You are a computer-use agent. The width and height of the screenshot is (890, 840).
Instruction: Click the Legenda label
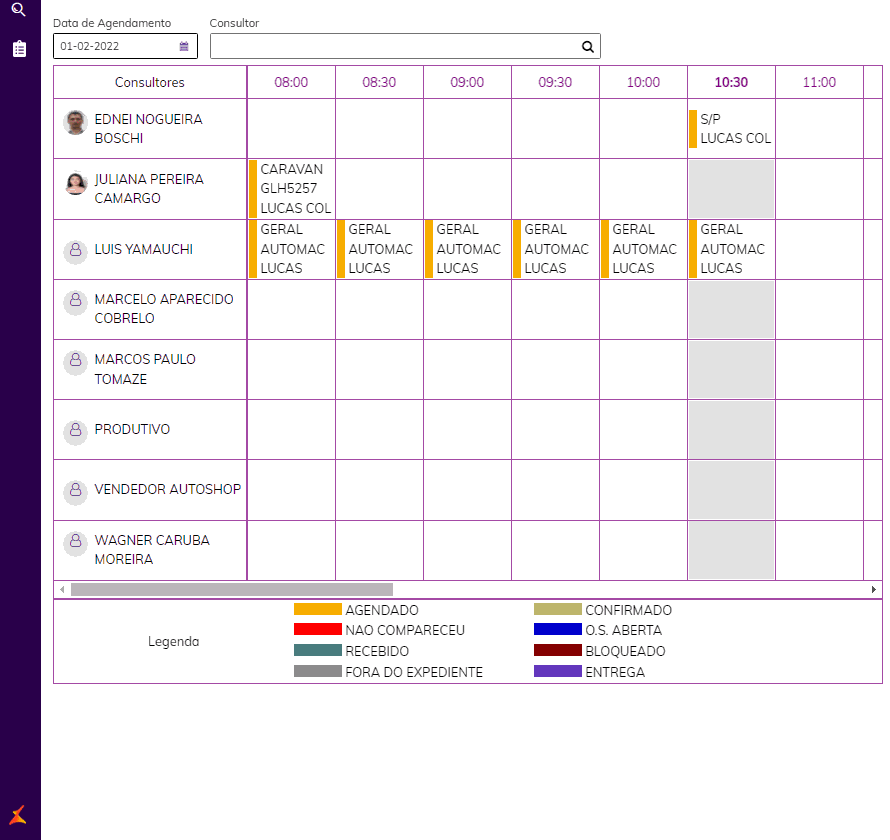(x=174, y=641)
